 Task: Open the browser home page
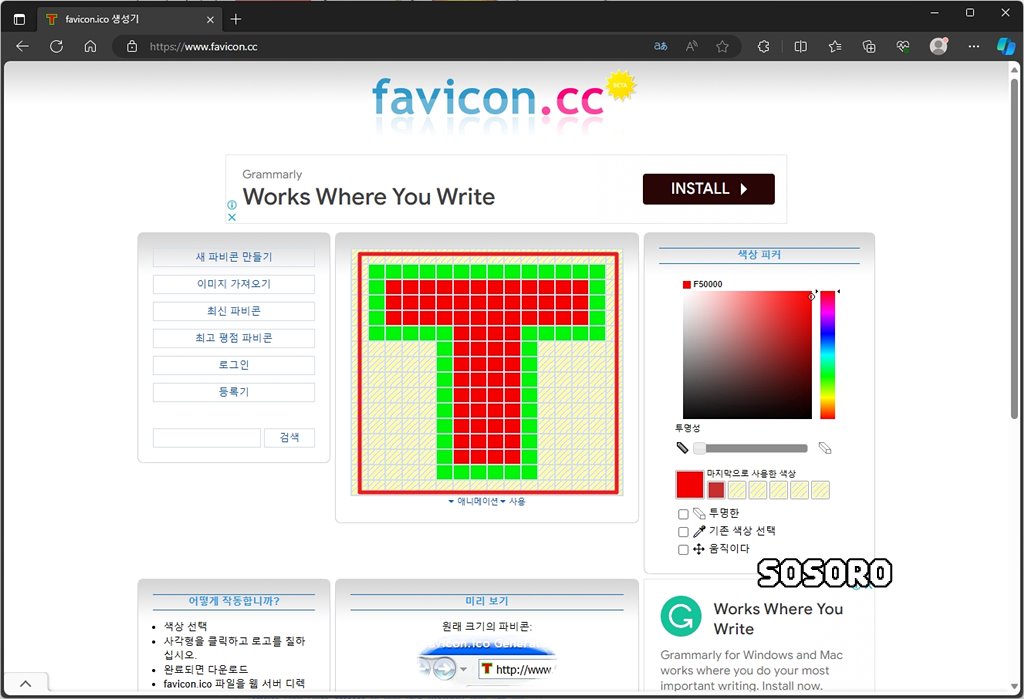(91, 46)
